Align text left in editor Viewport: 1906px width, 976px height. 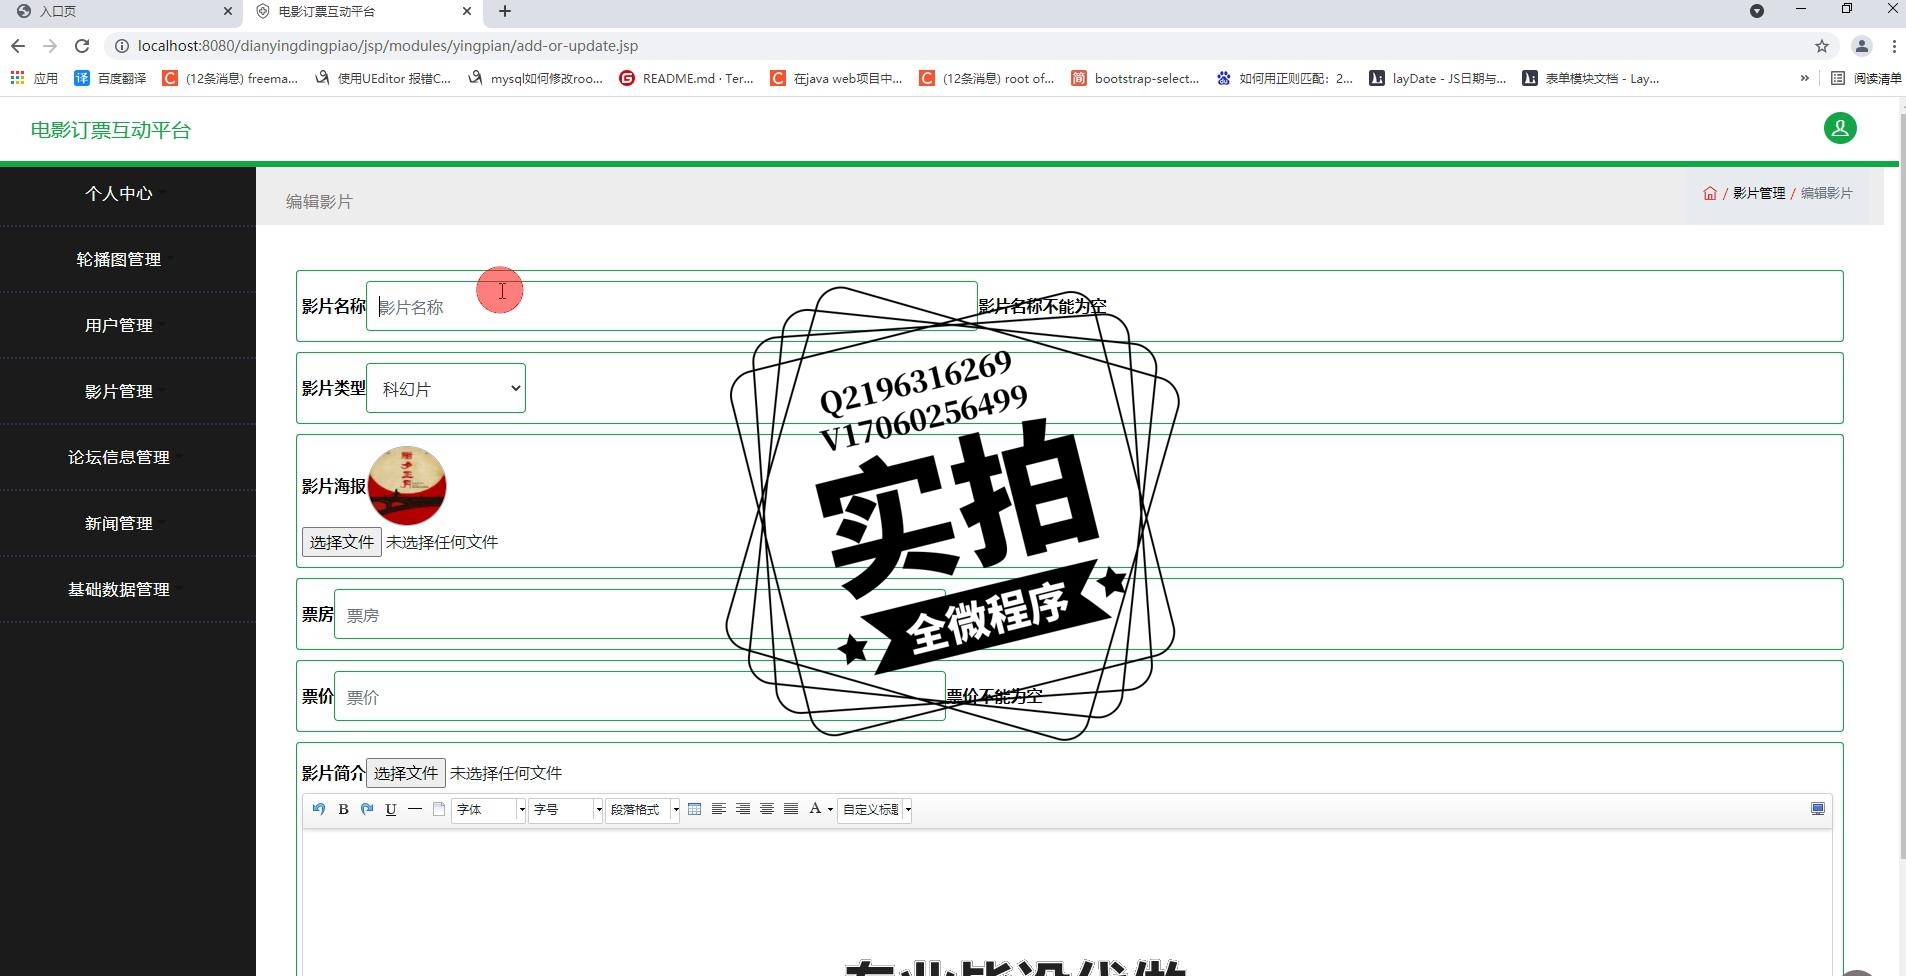(x=719, y=809)
